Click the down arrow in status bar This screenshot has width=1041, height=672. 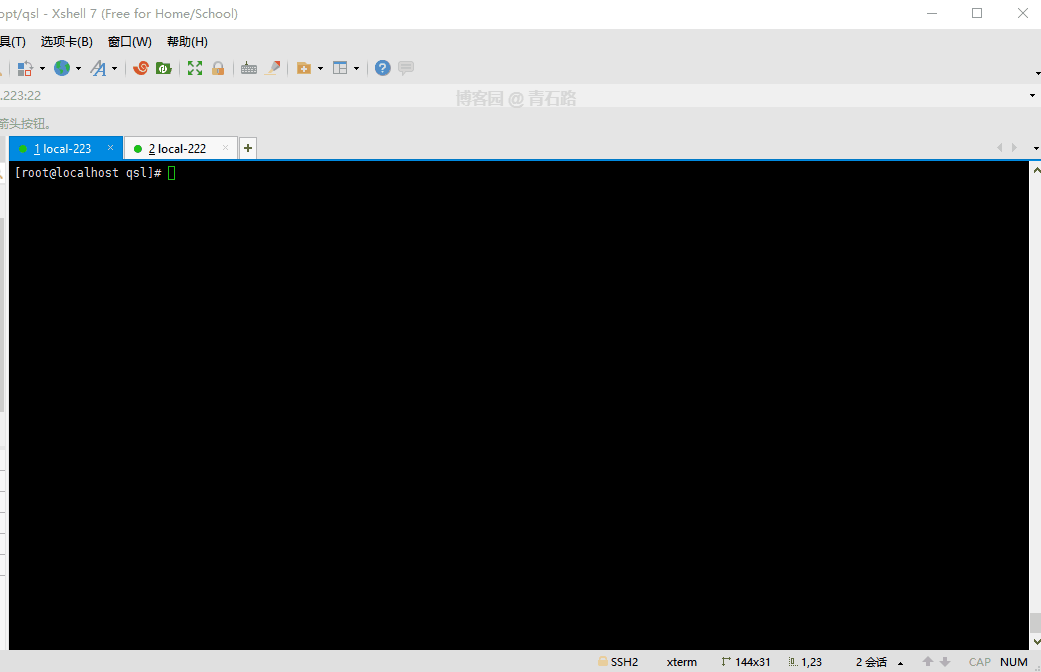click(945, 661)
